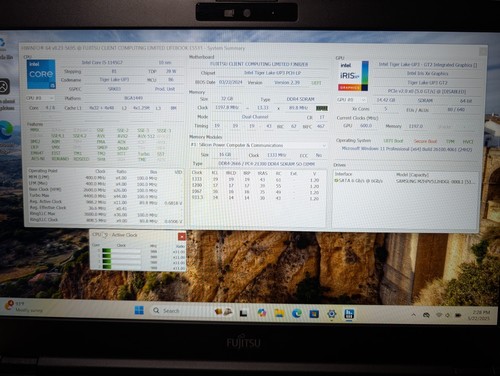
Task: Click the Edge shortcut on the desktop left edge
Action: [6, 130]
